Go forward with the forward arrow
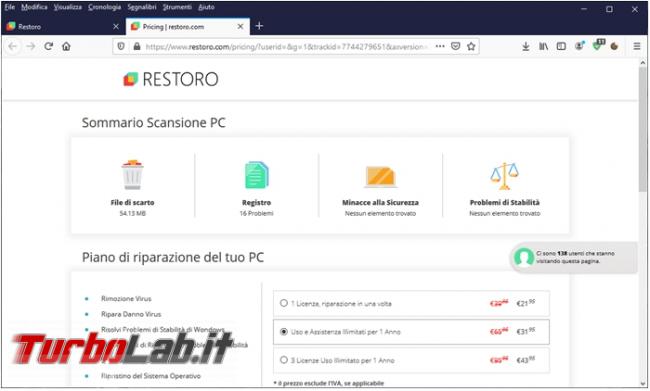This screenshot has height=391, width=650. tap(30, 46)
